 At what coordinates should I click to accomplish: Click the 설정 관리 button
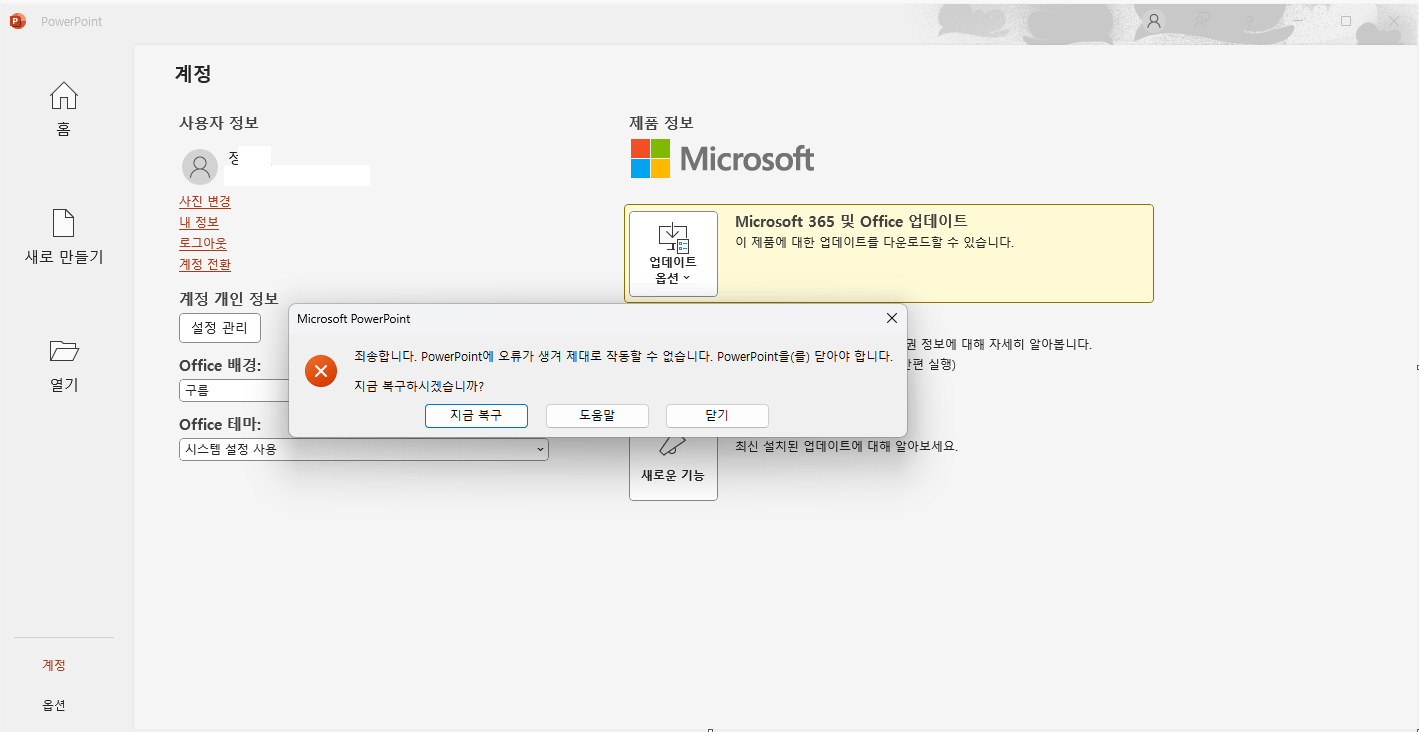pos(220,327)
